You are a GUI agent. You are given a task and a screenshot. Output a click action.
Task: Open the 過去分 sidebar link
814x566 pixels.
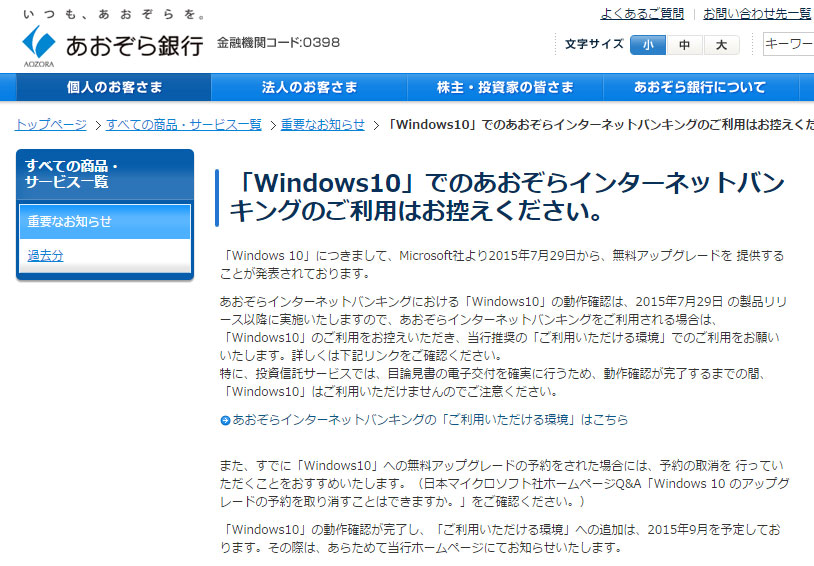(x=45, y=256)
